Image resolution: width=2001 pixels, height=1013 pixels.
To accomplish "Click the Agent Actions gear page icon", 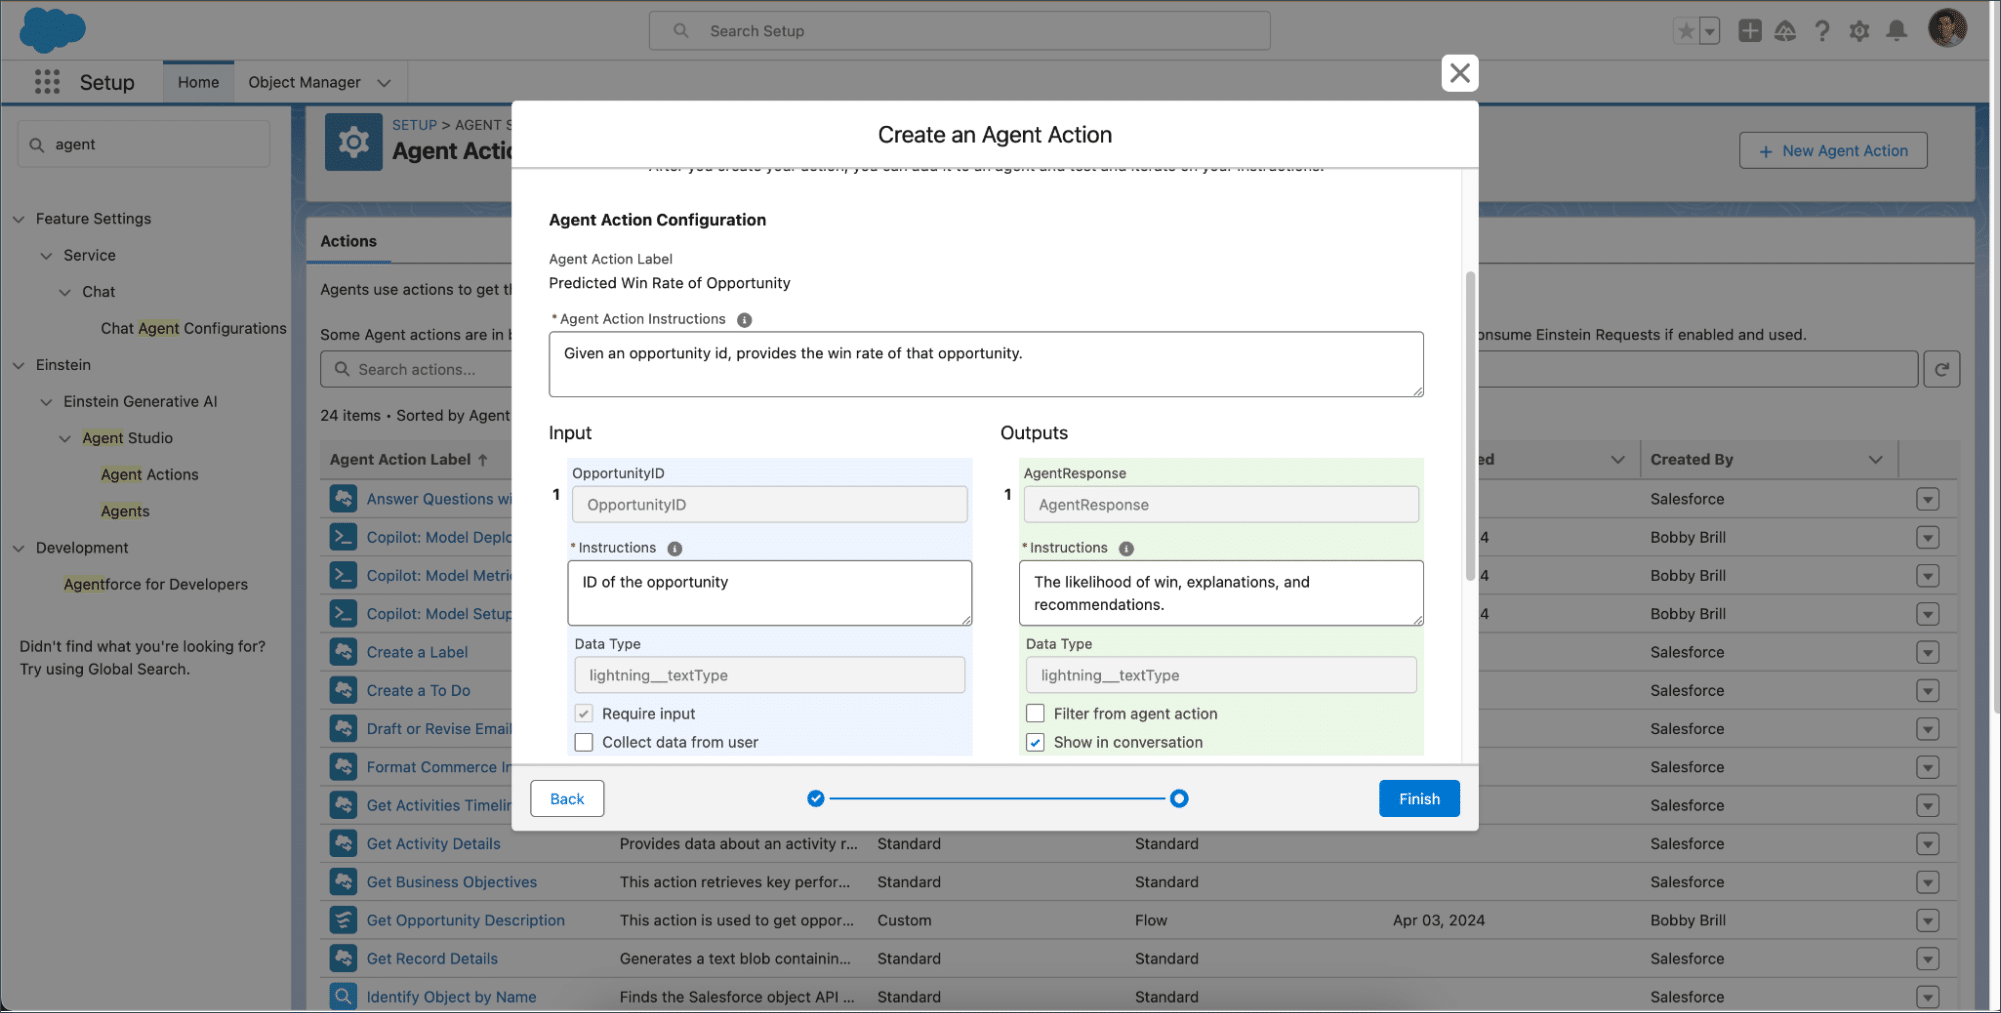I will 353,142.
